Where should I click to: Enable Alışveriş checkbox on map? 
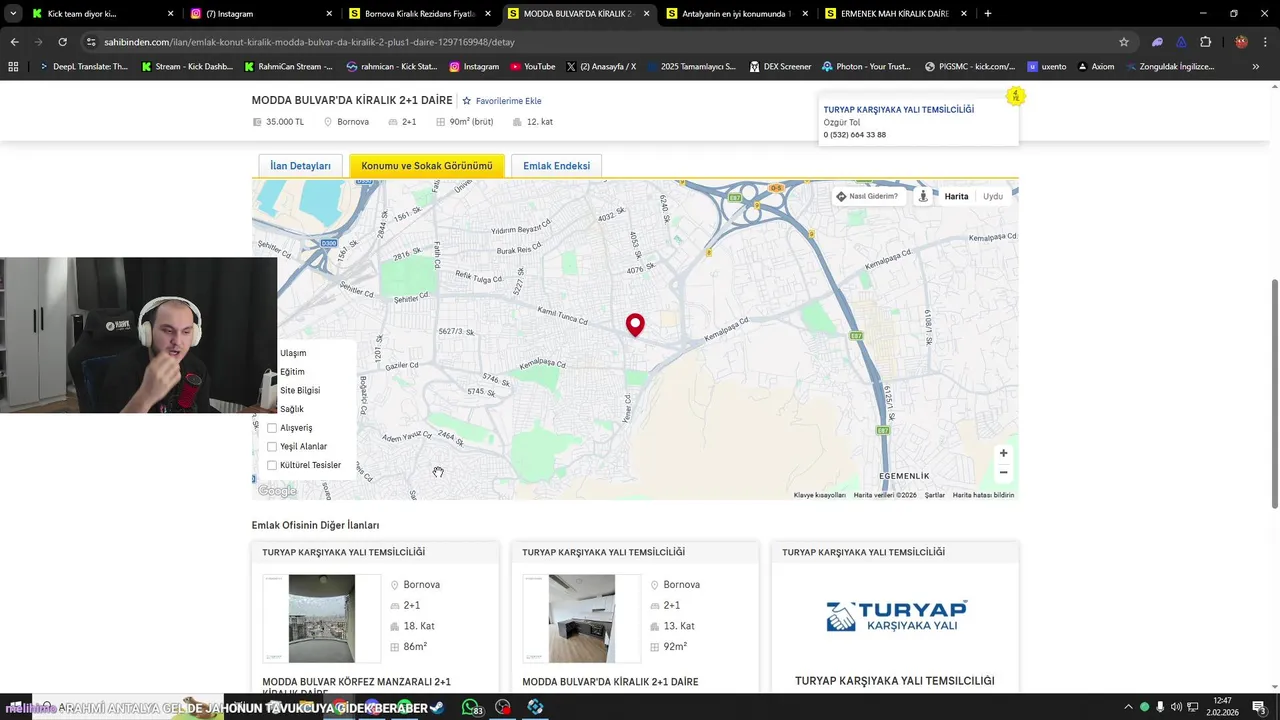272,428
